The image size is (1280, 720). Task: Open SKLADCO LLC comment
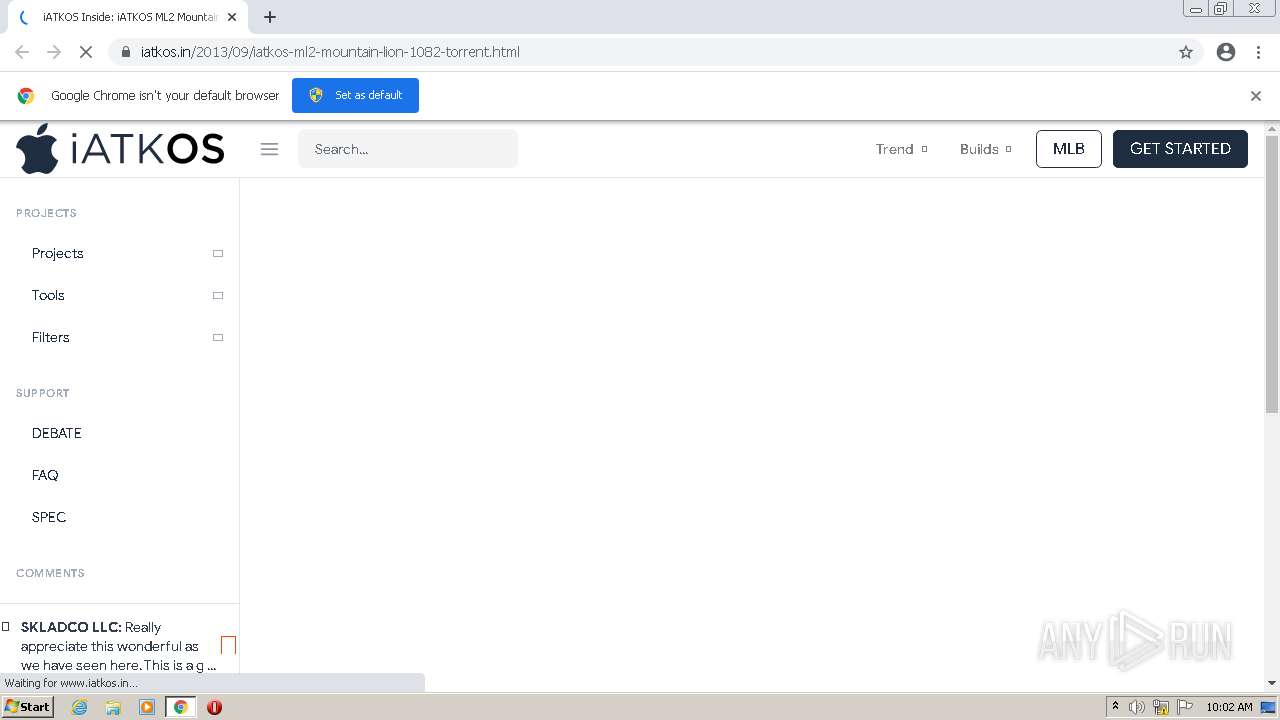[118, 646]
